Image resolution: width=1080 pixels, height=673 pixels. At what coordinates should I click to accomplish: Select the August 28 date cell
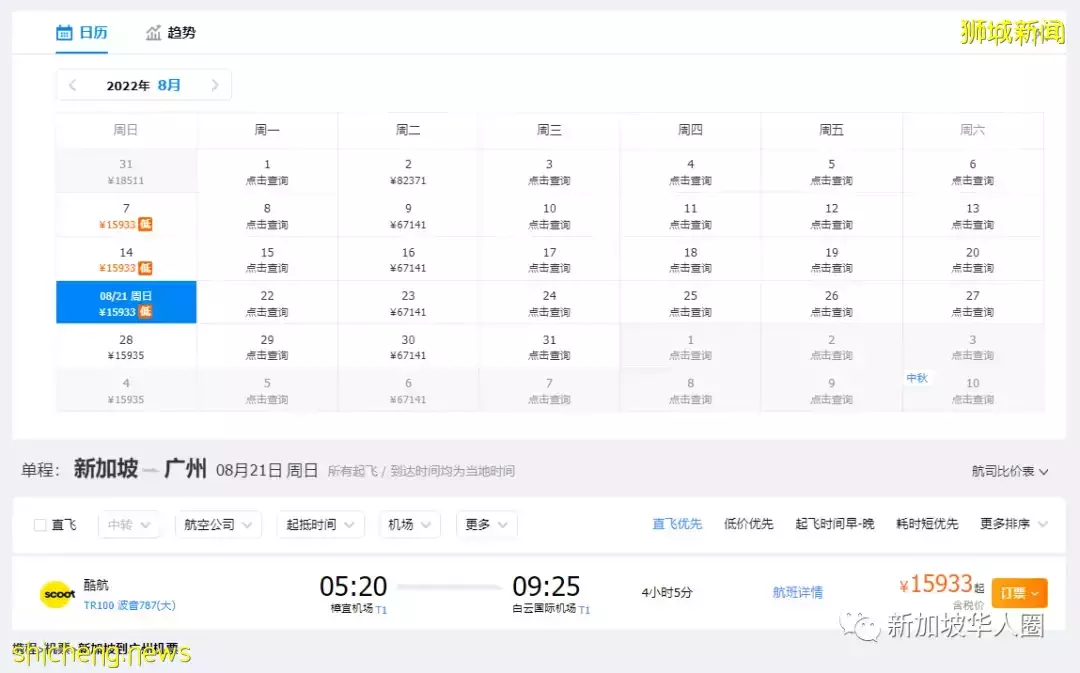[x=126, y=345]
